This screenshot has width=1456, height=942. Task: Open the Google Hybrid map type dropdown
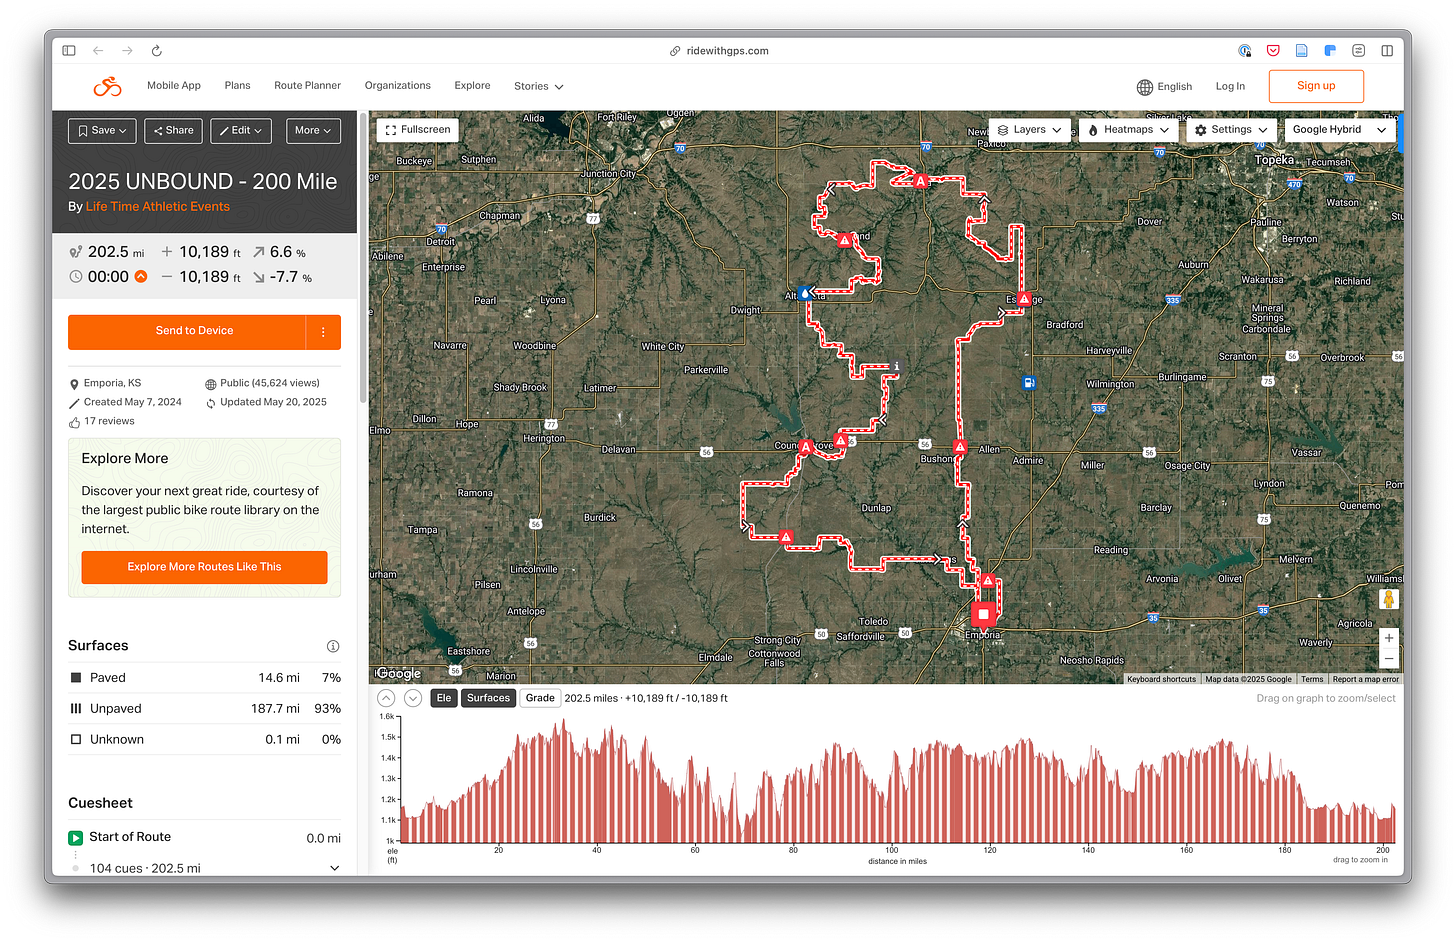point(1339,130)
